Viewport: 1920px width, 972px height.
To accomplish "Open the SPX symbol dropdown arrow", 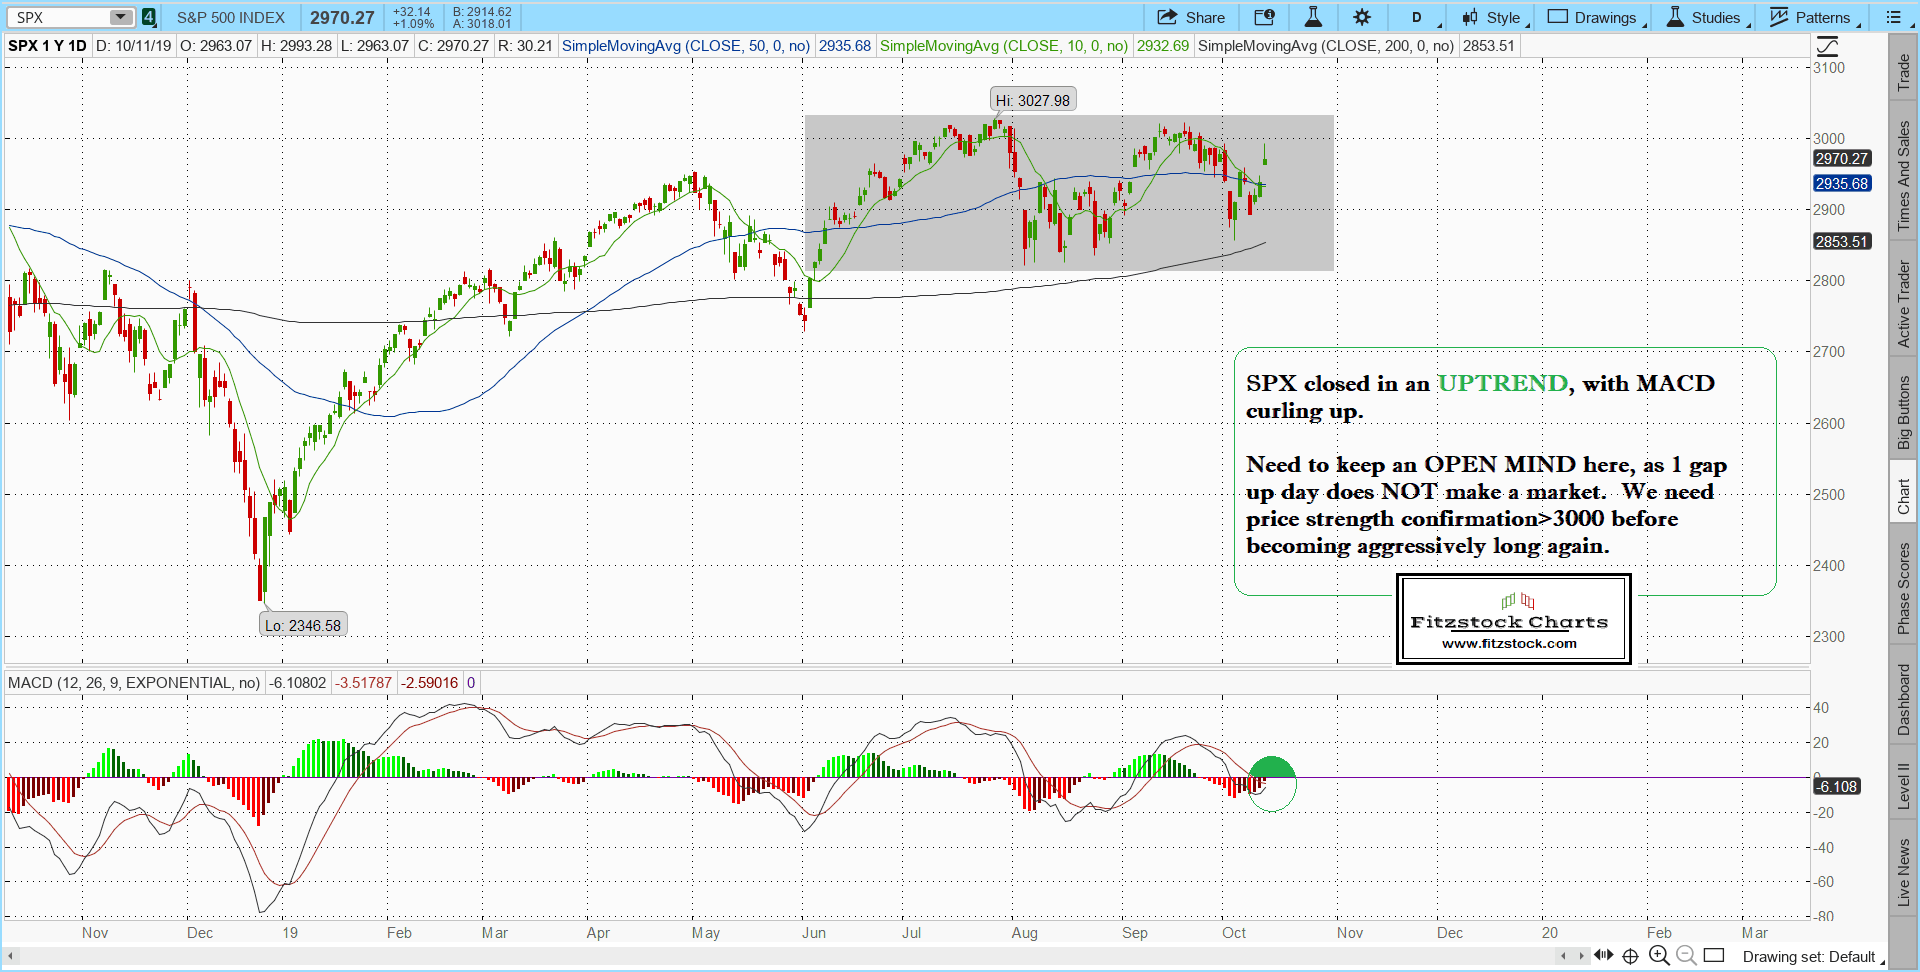I will click(x=120, y=17).
